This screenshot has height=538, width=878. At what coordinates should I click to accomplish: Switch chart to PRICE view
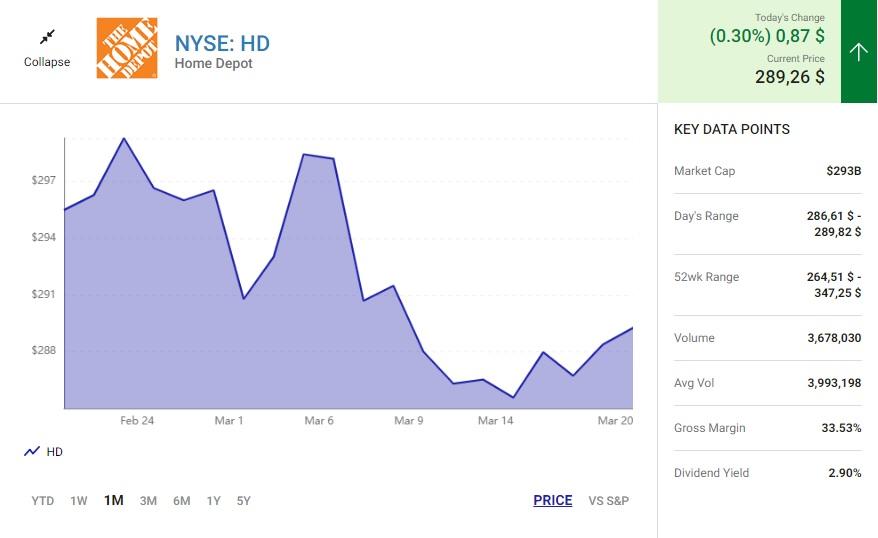point(553,500)
